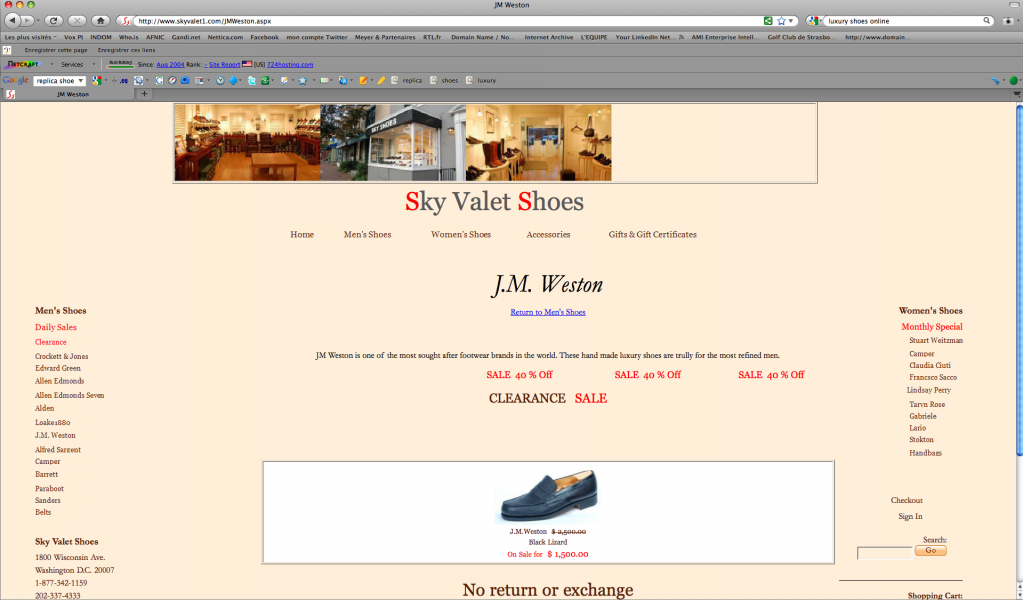This screenshot has height=600, width=1023.
Task: Select the JM Weston browser tab
Action: click(72, 94)
